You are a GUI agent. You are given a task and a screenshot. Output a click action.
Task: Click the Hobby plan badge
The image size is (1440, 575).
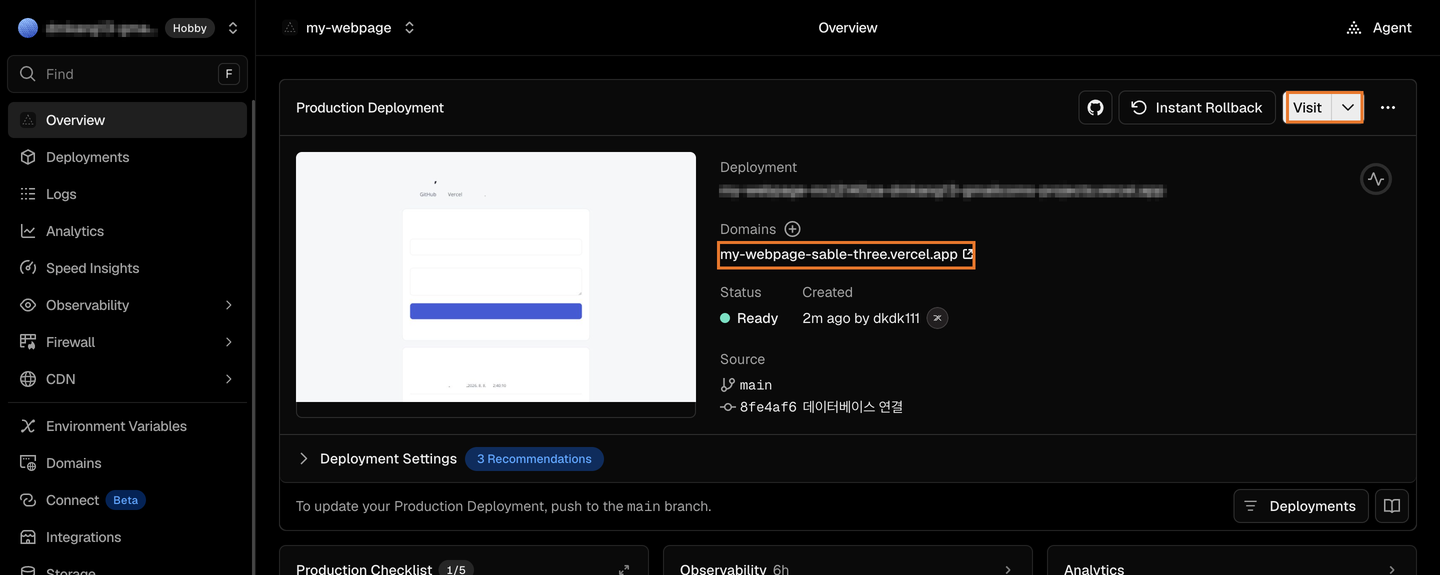click(190, 28)
